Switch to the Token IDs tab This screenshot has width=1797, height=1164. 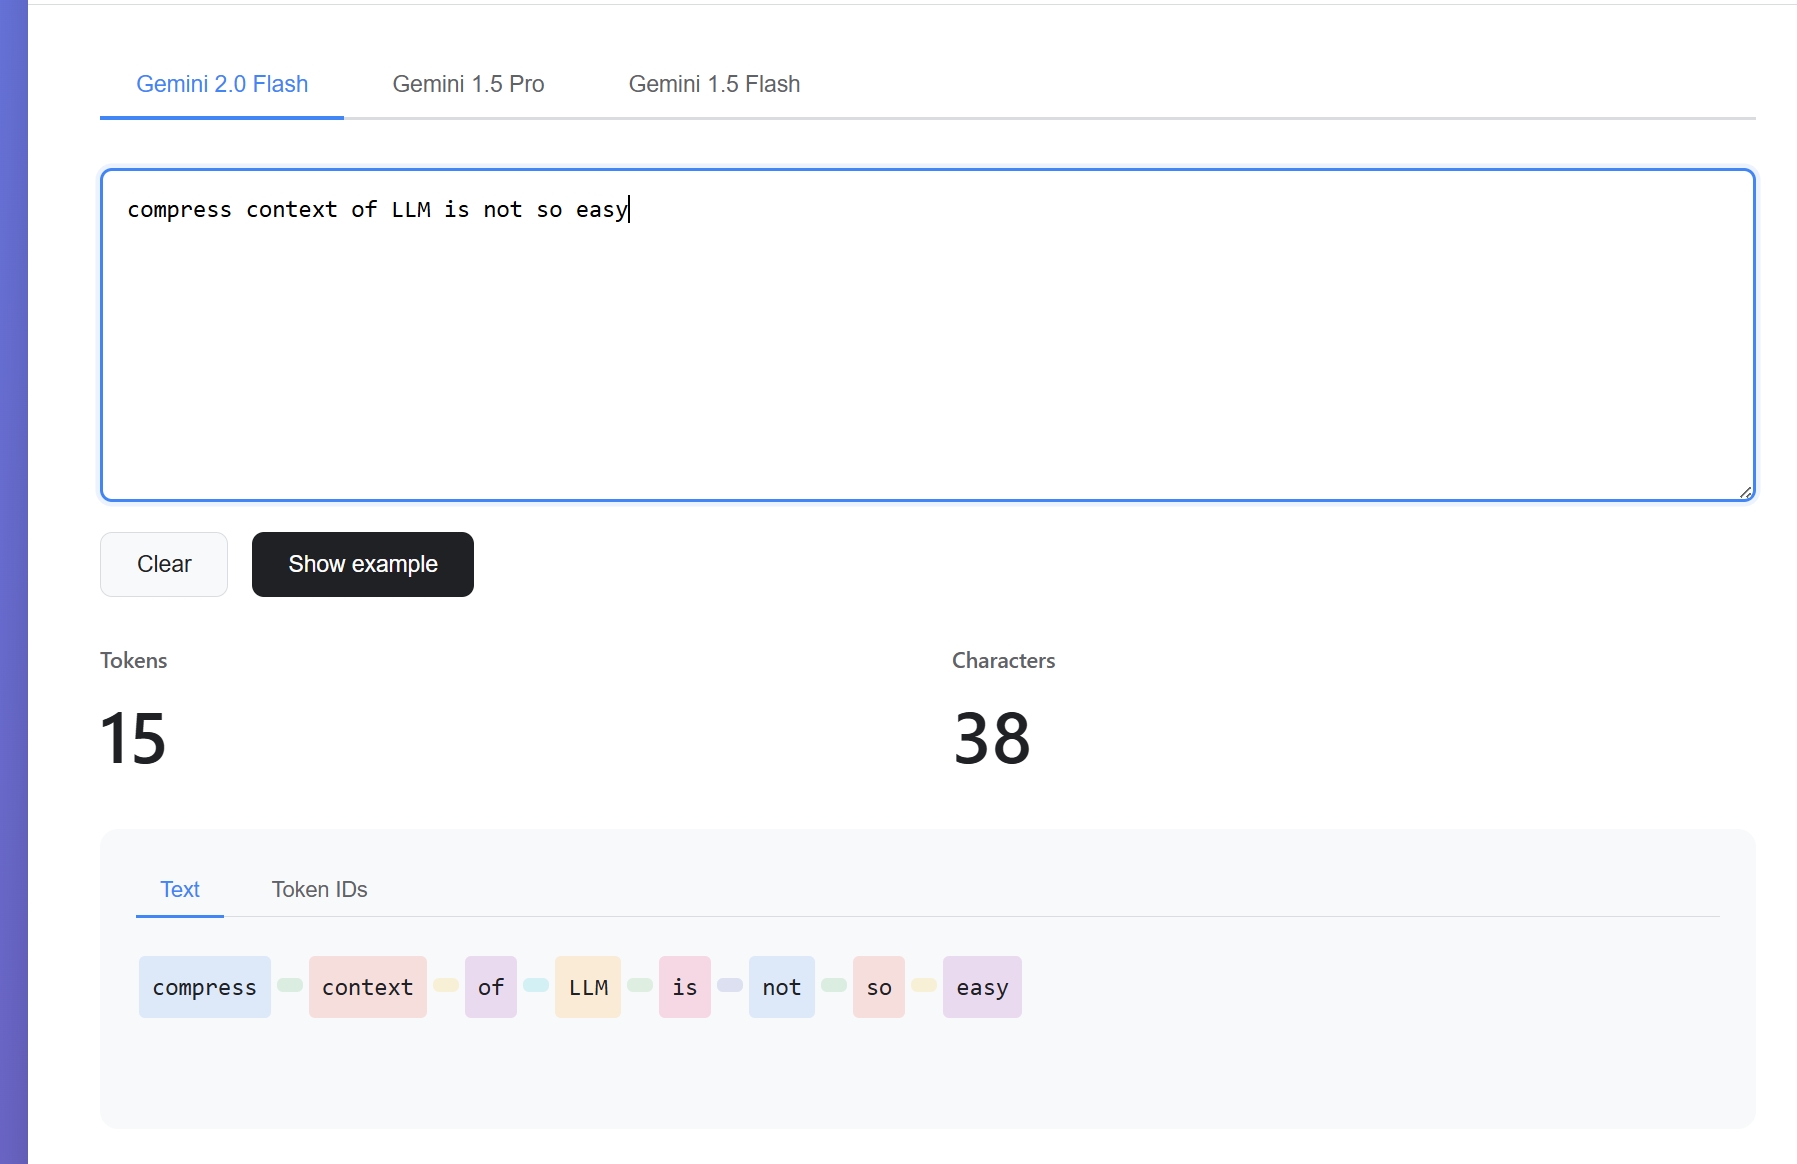pyautogui.click(x=319, y=890)
